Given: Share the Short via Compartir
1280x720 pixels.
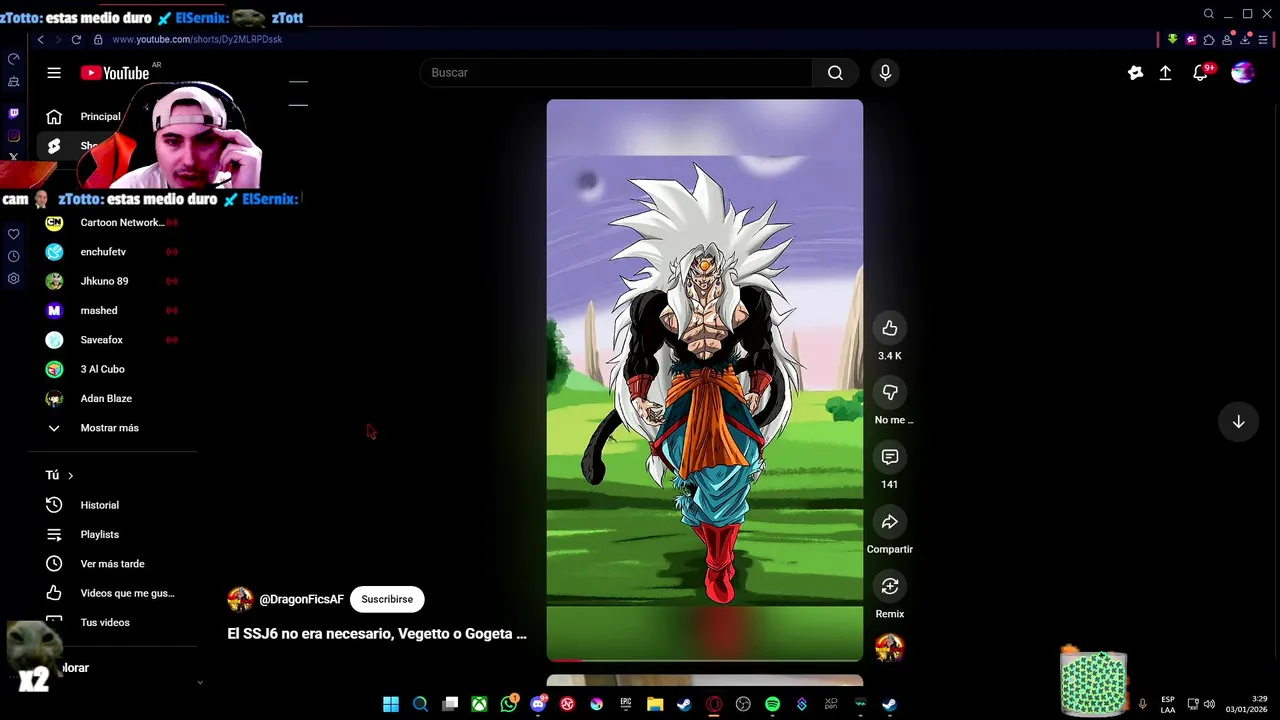Looking at the screenshot, I should pos(890,522).
